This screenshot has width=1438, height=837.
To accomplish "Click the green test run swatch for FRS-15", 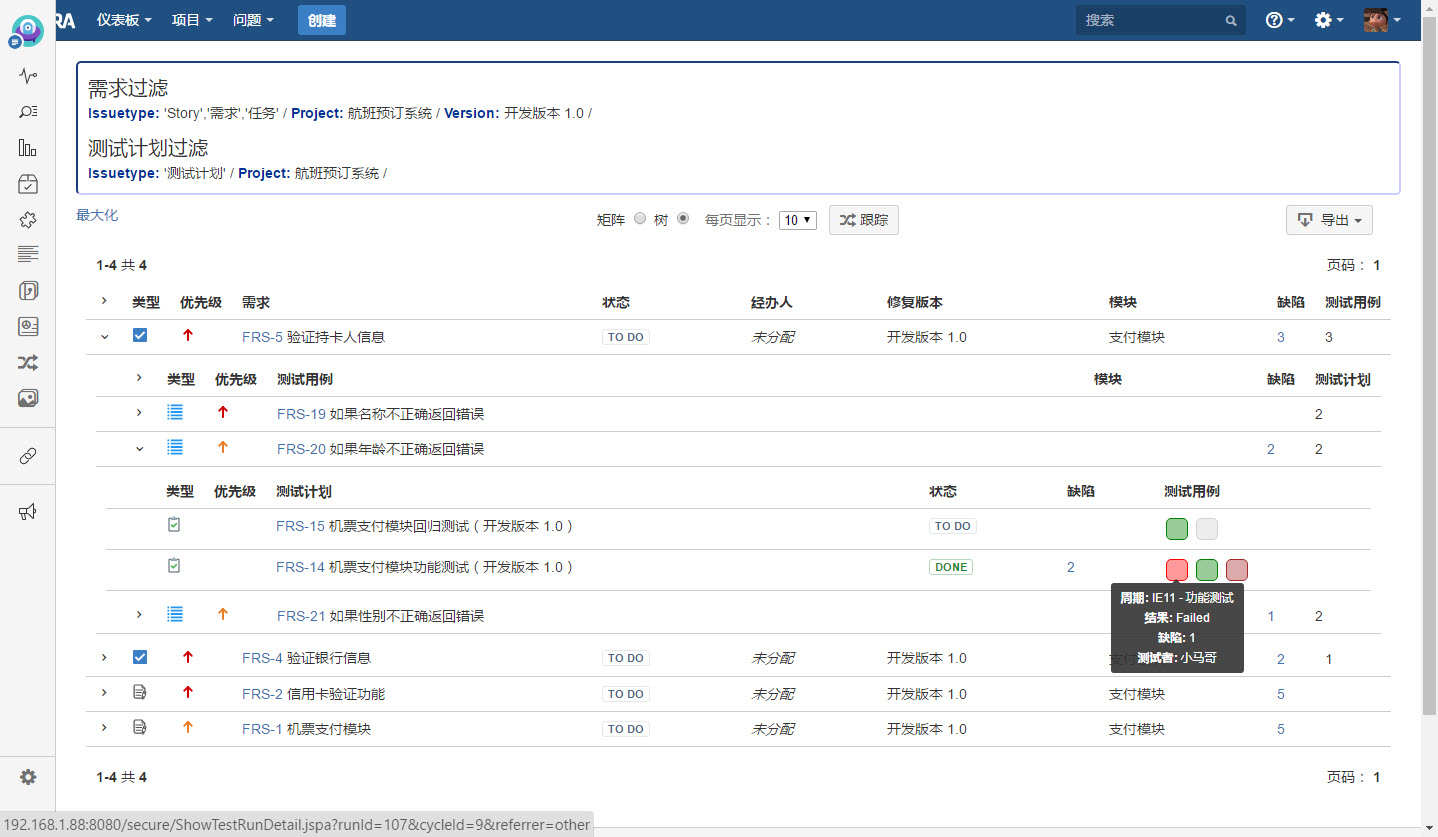I will [x=1177, y=529].
